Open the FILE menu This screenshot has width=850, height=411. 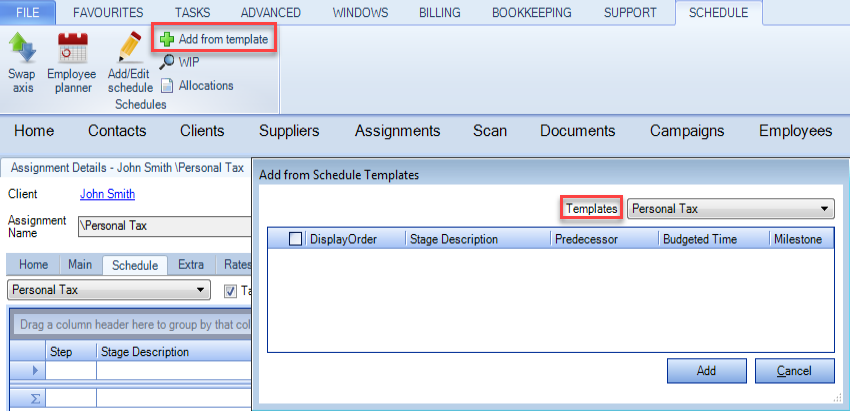coord(28,12)
